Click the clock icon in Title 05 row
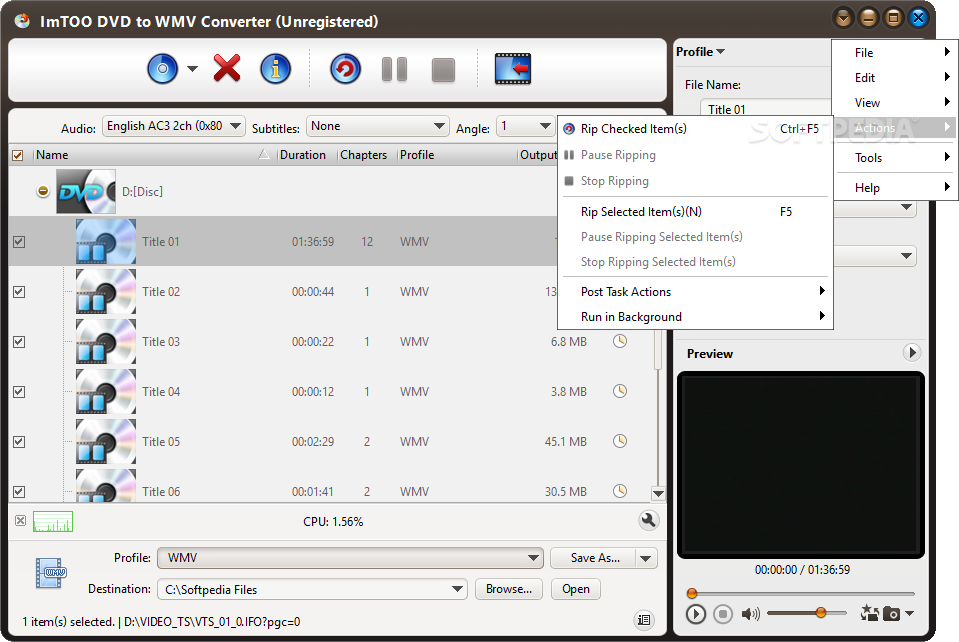 620,441
